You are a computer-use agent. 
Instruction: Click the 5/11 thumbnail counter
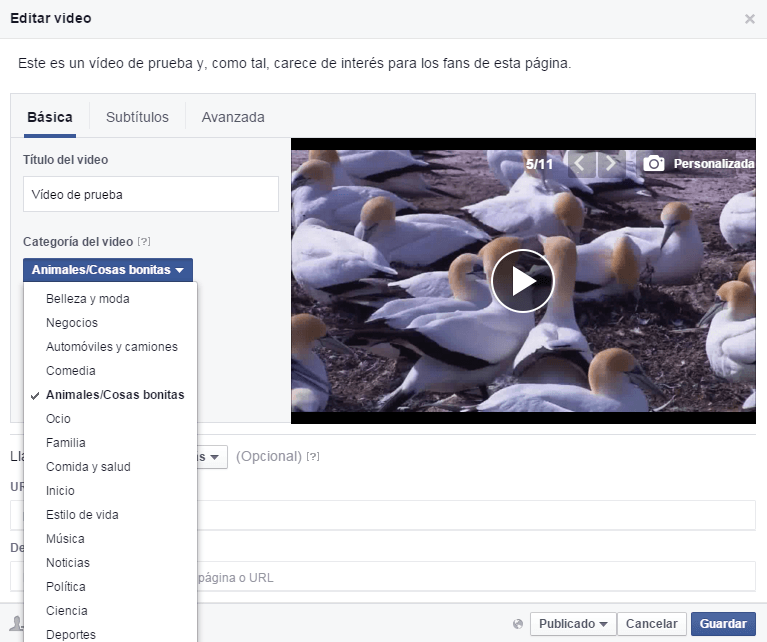point(539,164)
